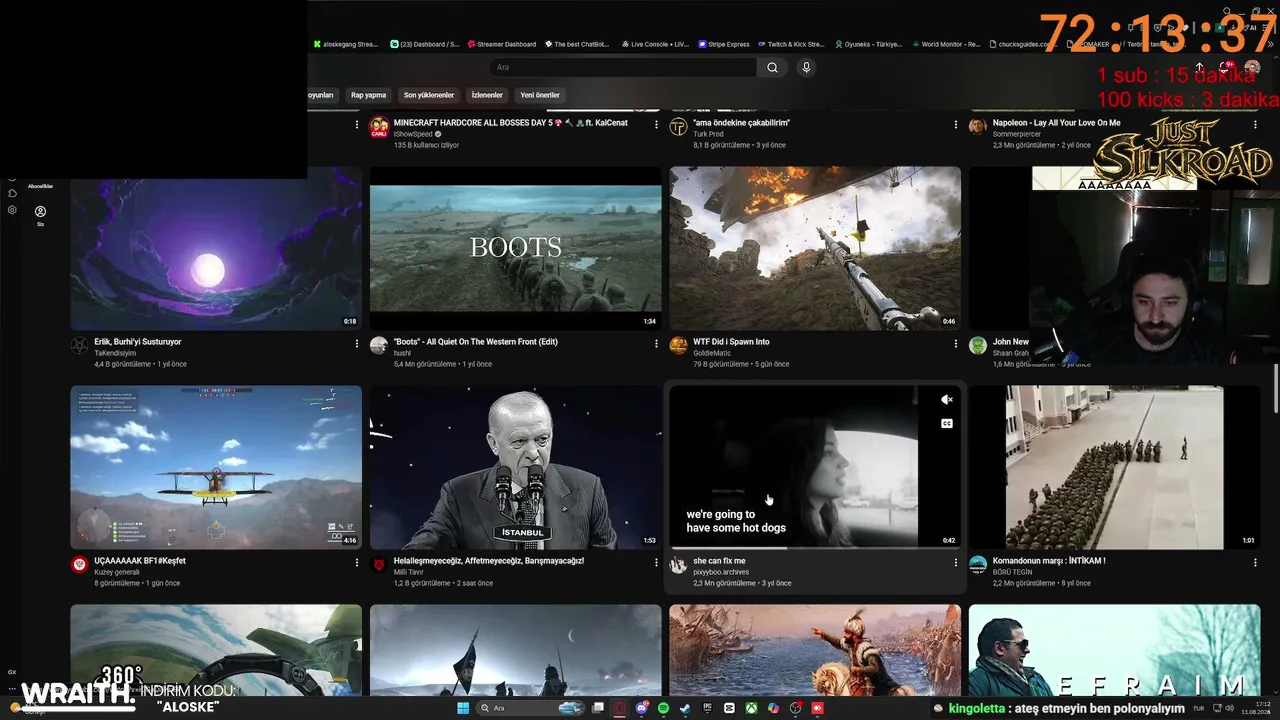This screenshot has height=720, width=1280.
Task: Open Epic Games Launcher from taskbar
Action: [x=708, y=708]
